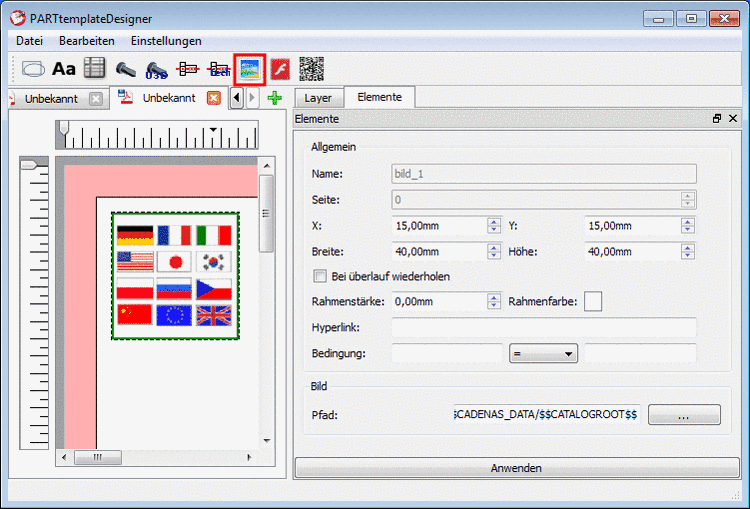Increase the Höhe value

[687, 248]
